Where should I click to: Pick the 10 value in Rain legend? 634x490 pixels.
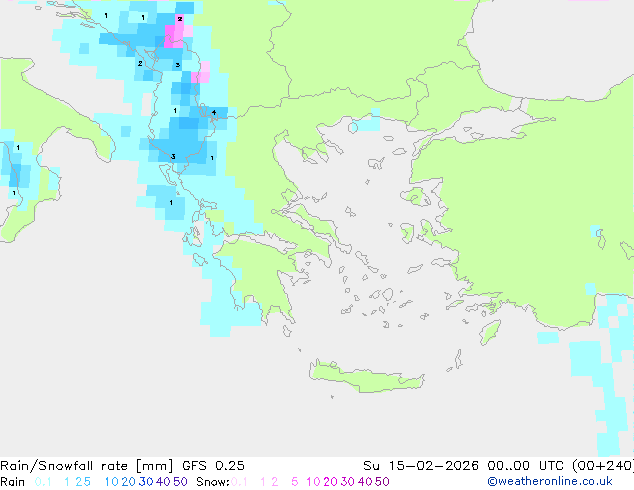pos(111,482)
